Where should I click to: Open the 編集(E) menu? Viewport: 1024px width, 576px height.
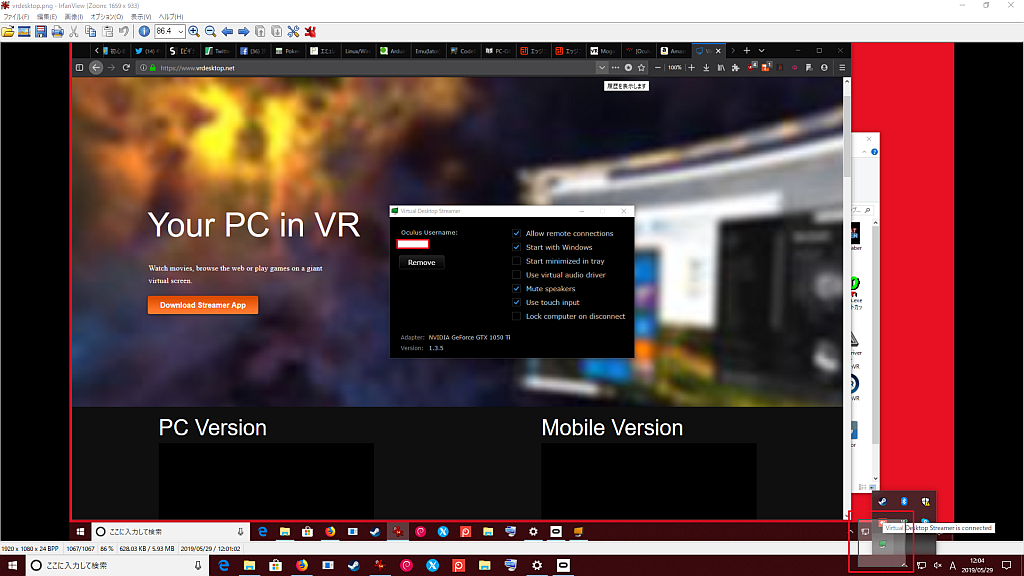coord(46,17)
